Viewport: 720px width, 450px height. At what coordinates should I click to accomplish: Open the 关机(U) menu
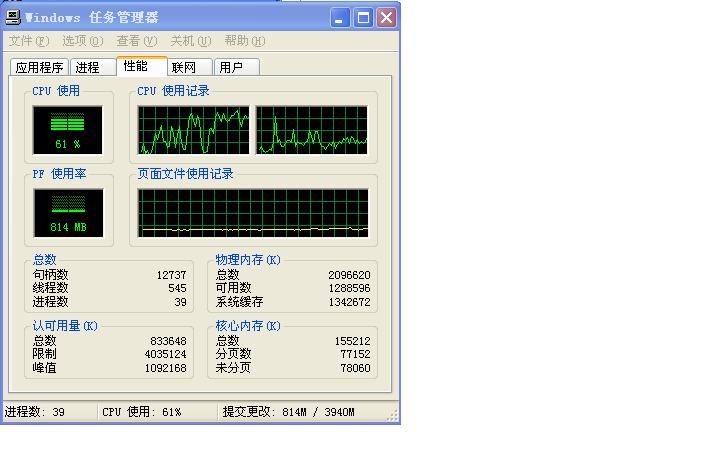point(191,41)
